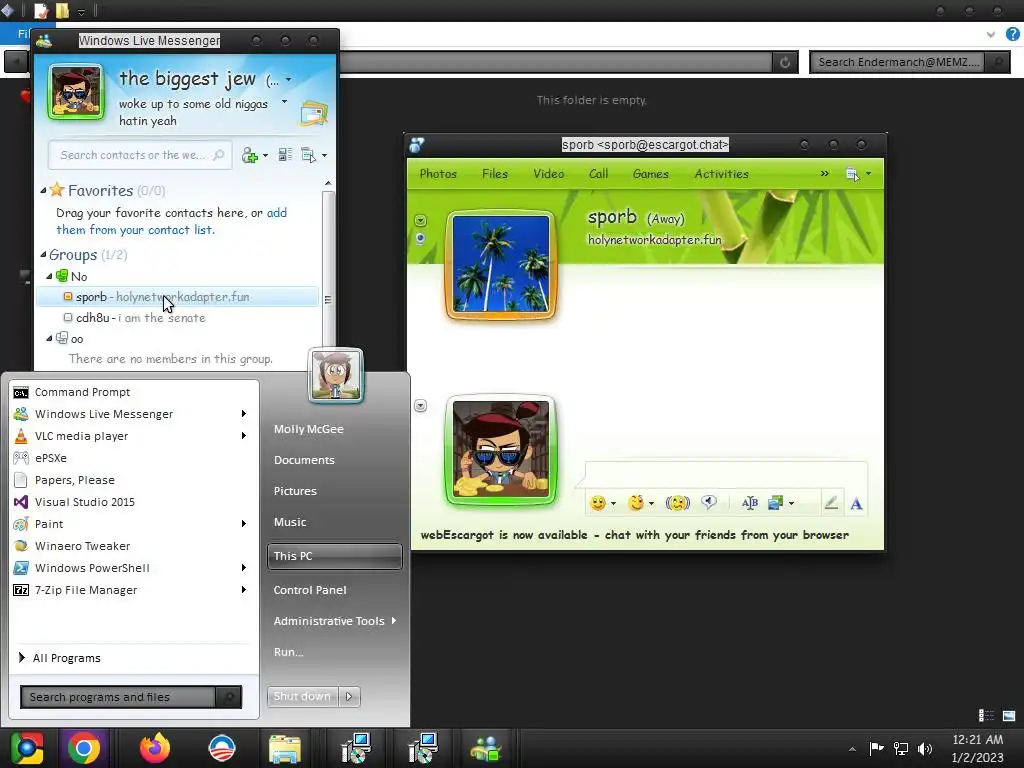Launch Firefox from the taskbar
Screen dimensions: 1024x768
[x=155, y=749]
